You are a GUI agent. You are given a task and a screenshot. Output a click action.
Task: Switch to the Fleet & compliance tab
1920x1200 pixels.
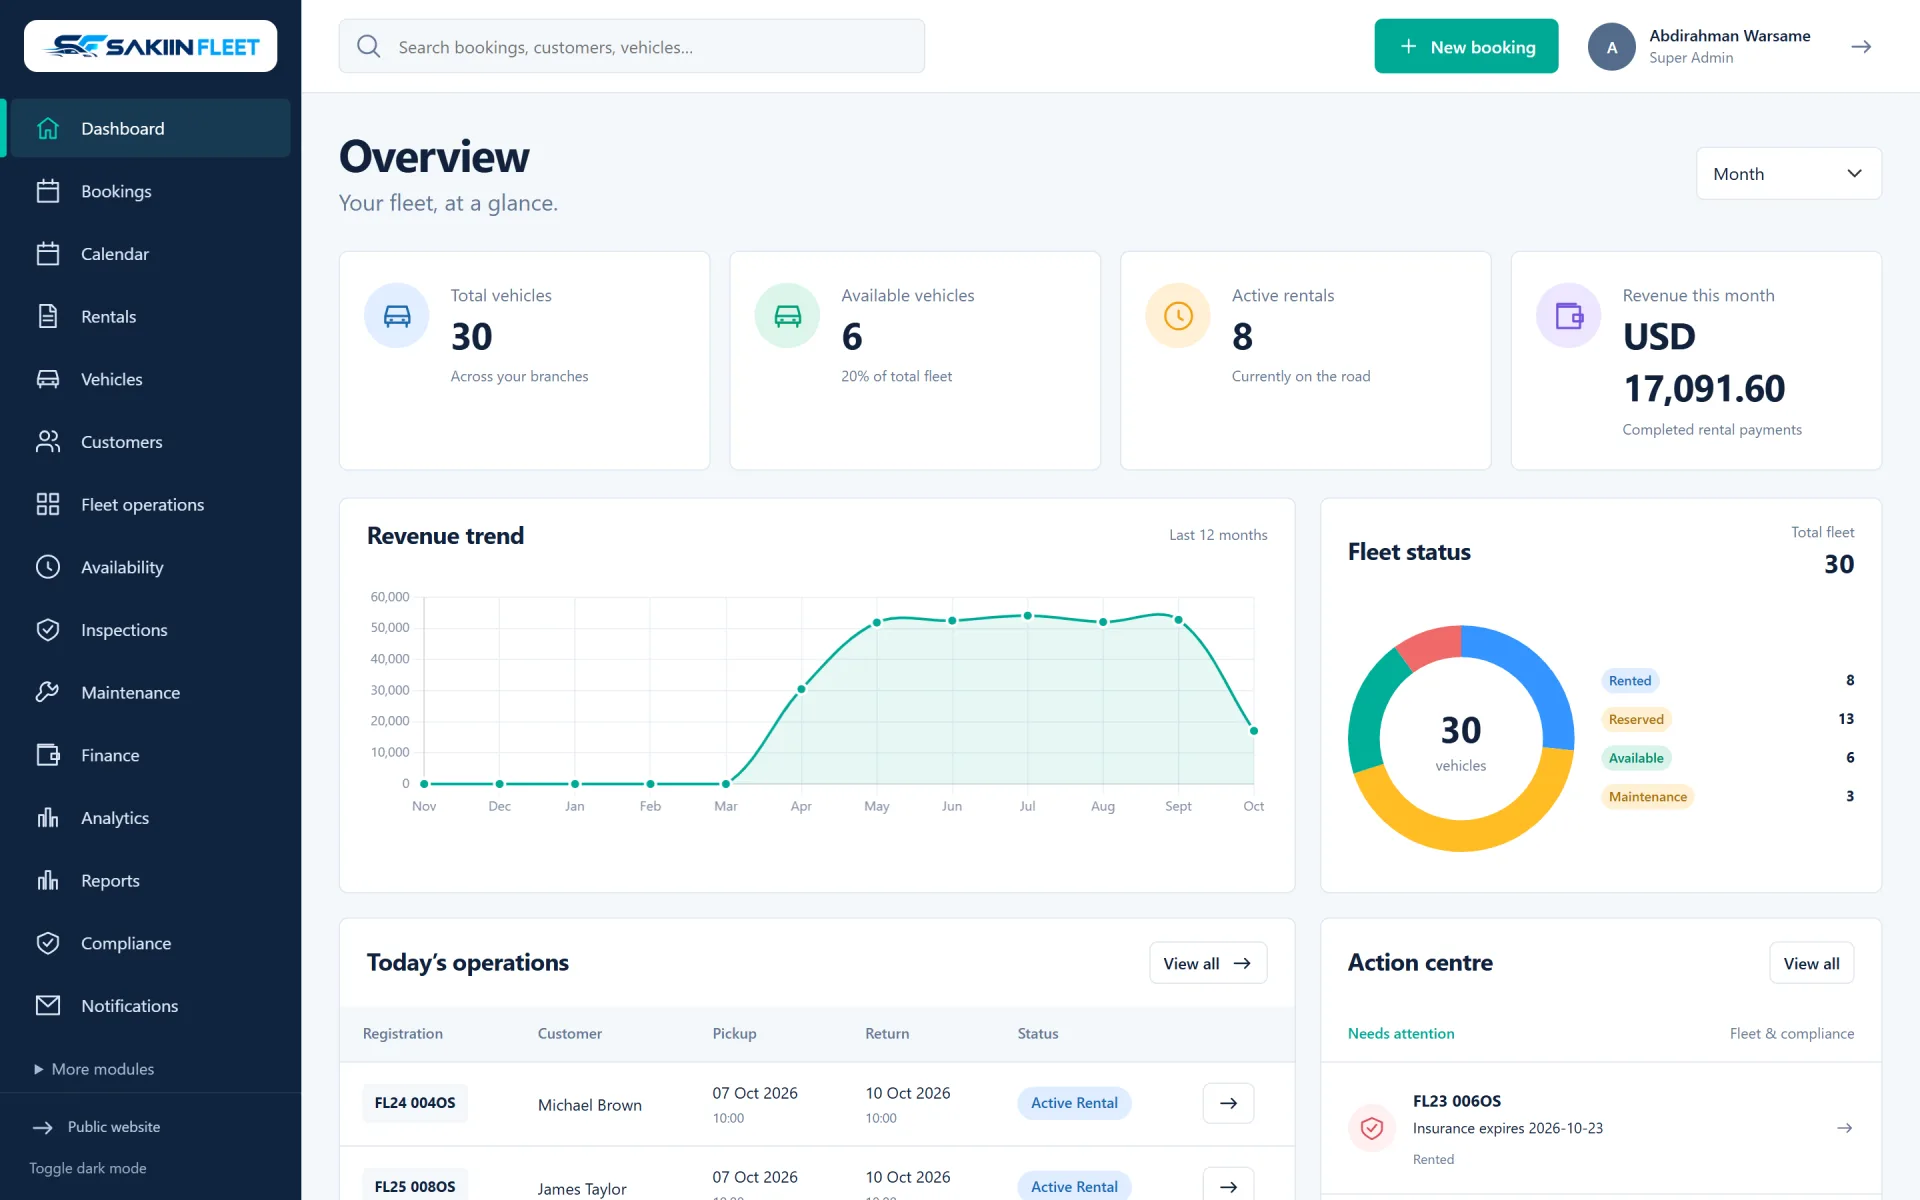[1792, 1033]
